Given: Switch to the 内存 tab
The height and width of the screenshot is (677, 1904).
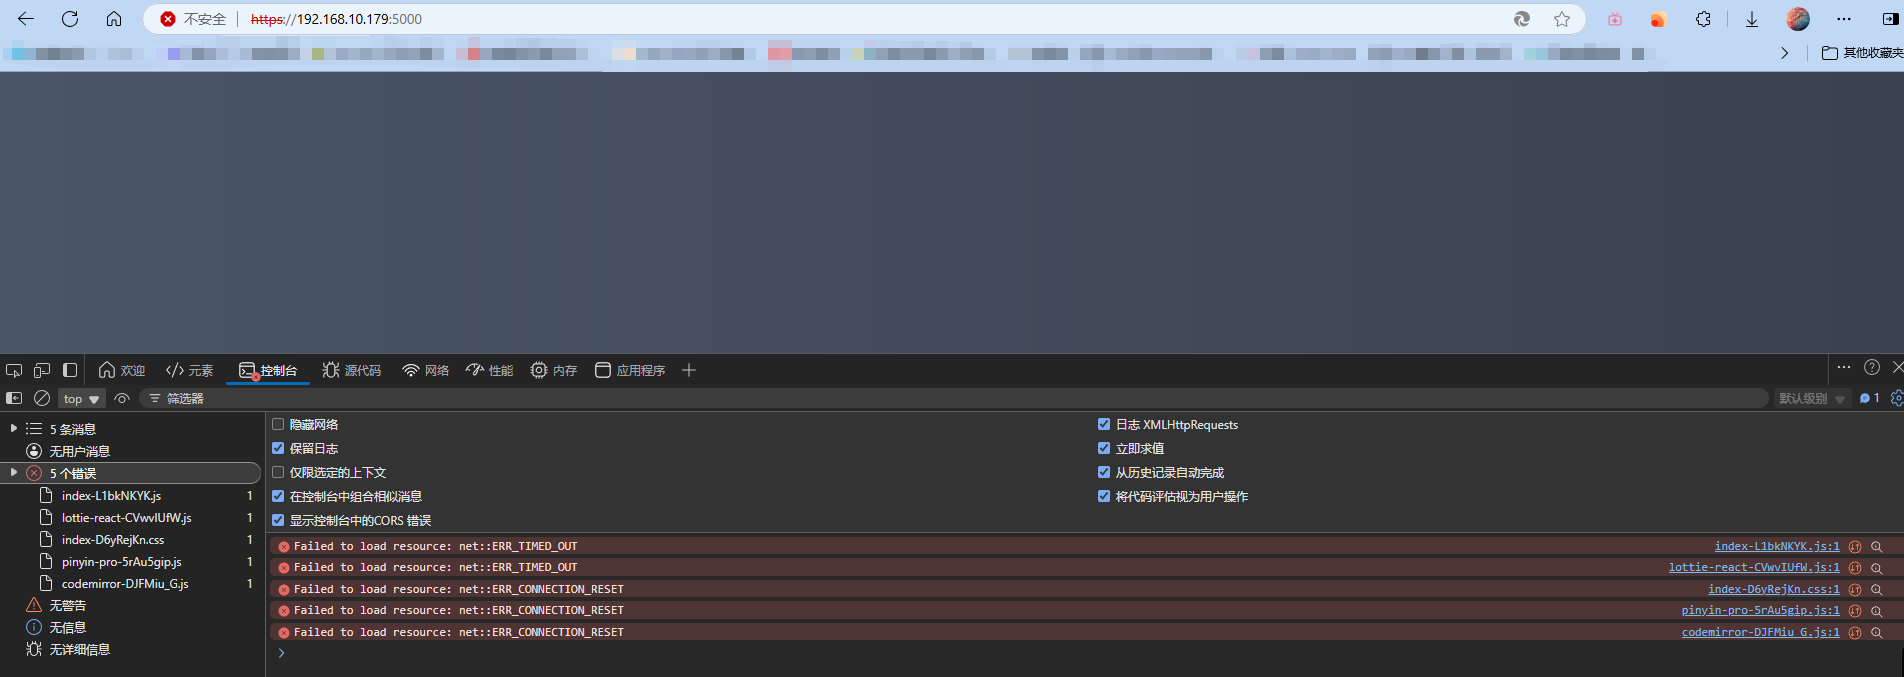Looking at the screenshot, I should (x=554, y=370).
